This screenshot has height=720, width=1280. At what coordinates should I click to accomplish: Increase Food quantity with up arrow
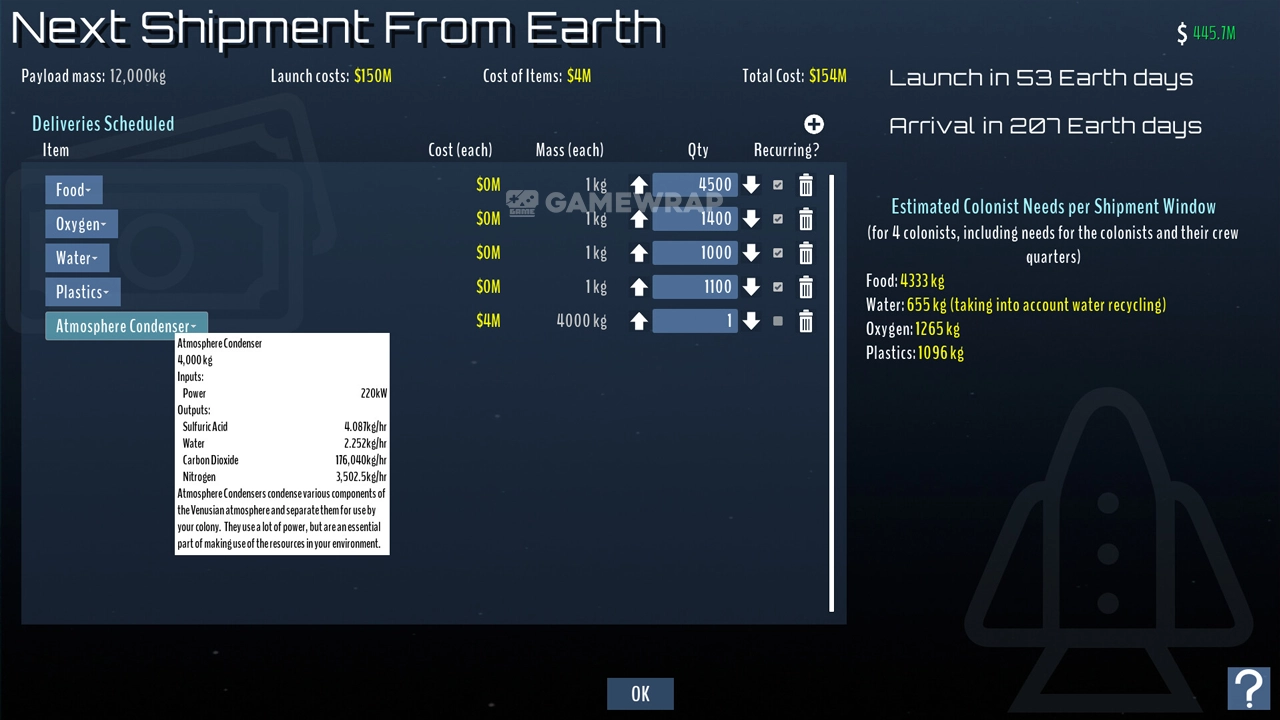point(639,185)
